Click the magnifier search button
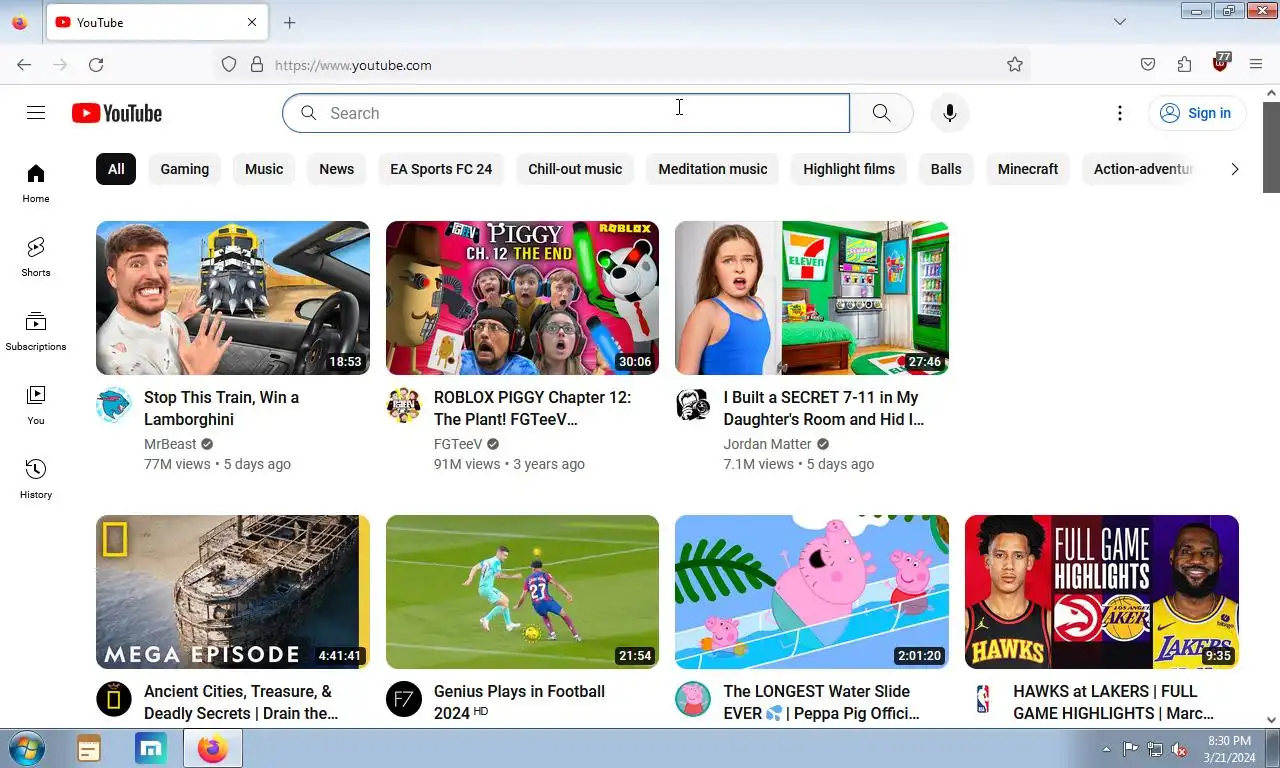The height and width of the screenshot is (768, 1280). tap(881, 113)
